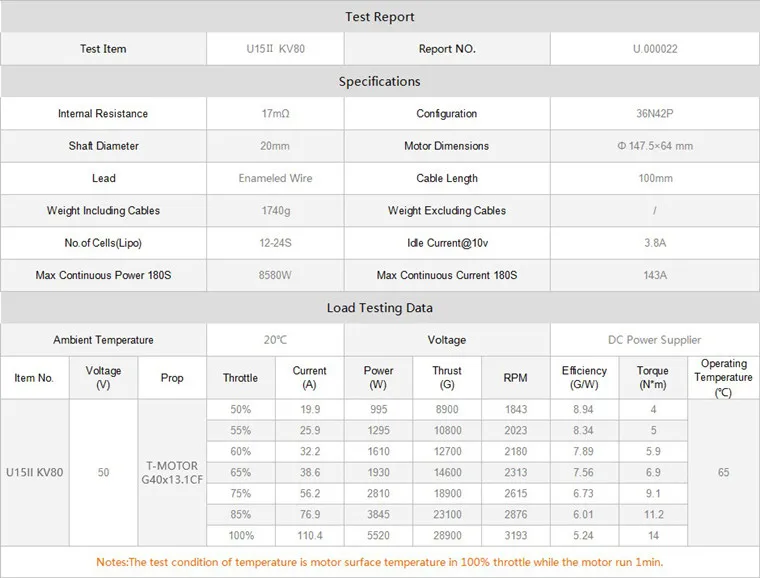Click the power value '995'
Screen dimensions: 760x578
pyautogui.click(x=379, y=409)
